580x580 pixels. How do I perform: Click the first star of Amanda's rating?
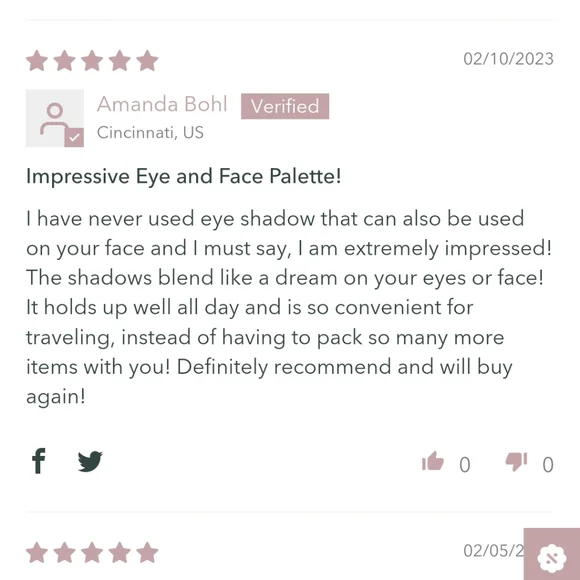[37, 60]
